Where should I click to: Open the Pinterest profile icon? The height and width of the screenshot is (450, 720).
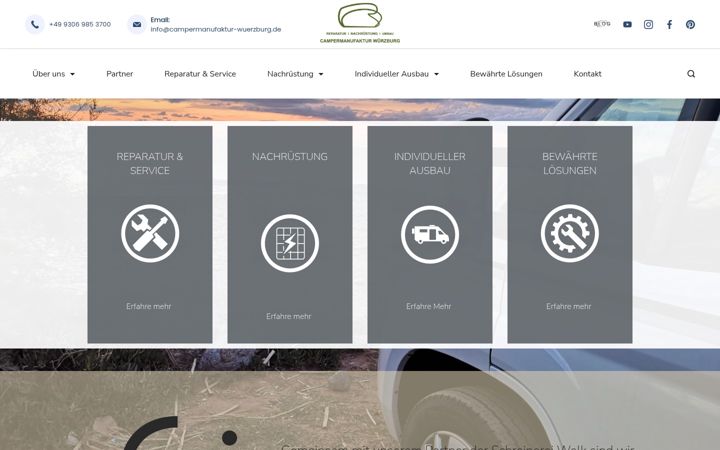point(690,24)
